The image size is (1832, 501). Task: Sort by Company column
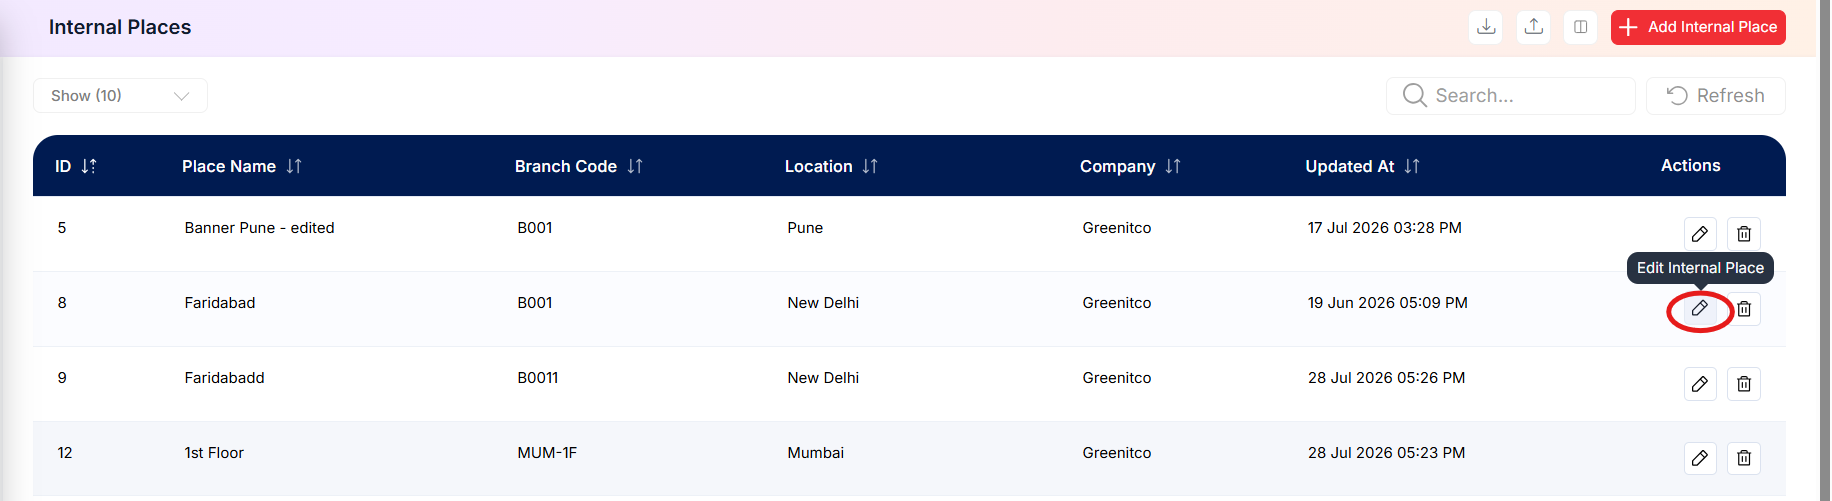pyautogui.click(x=1130, y=166)
